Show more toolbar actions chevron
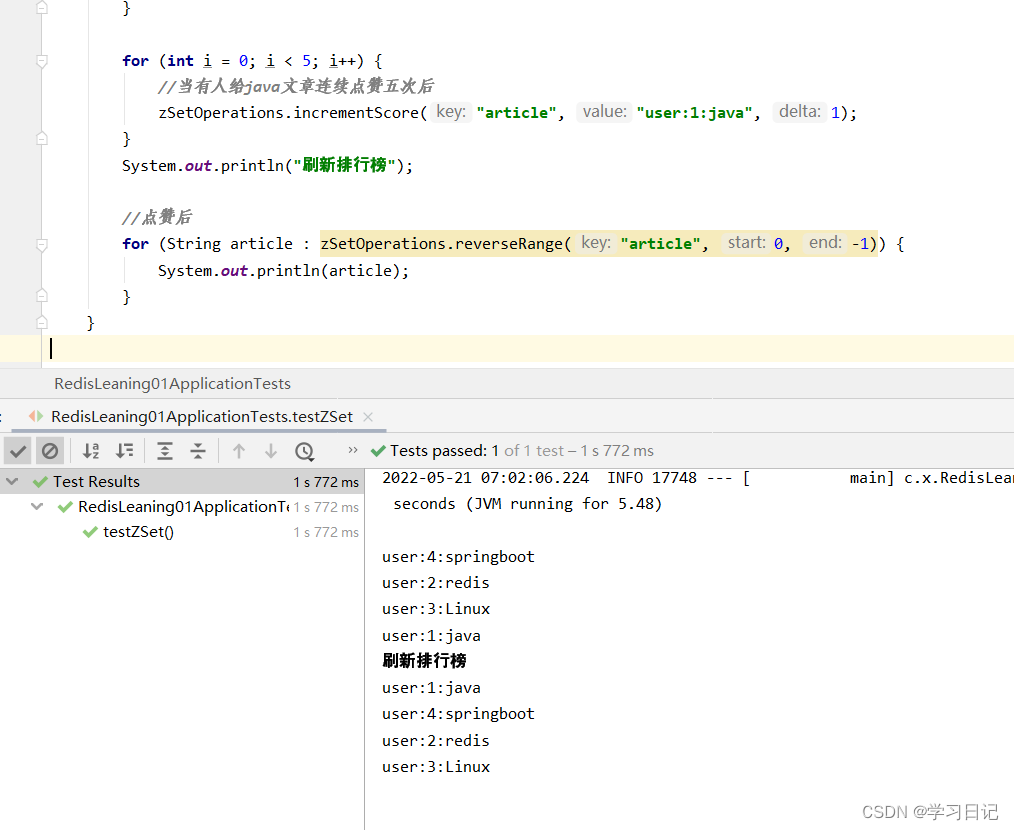Screen dimensions: 1014x830 pyautogui.click(x=352, y=450)
